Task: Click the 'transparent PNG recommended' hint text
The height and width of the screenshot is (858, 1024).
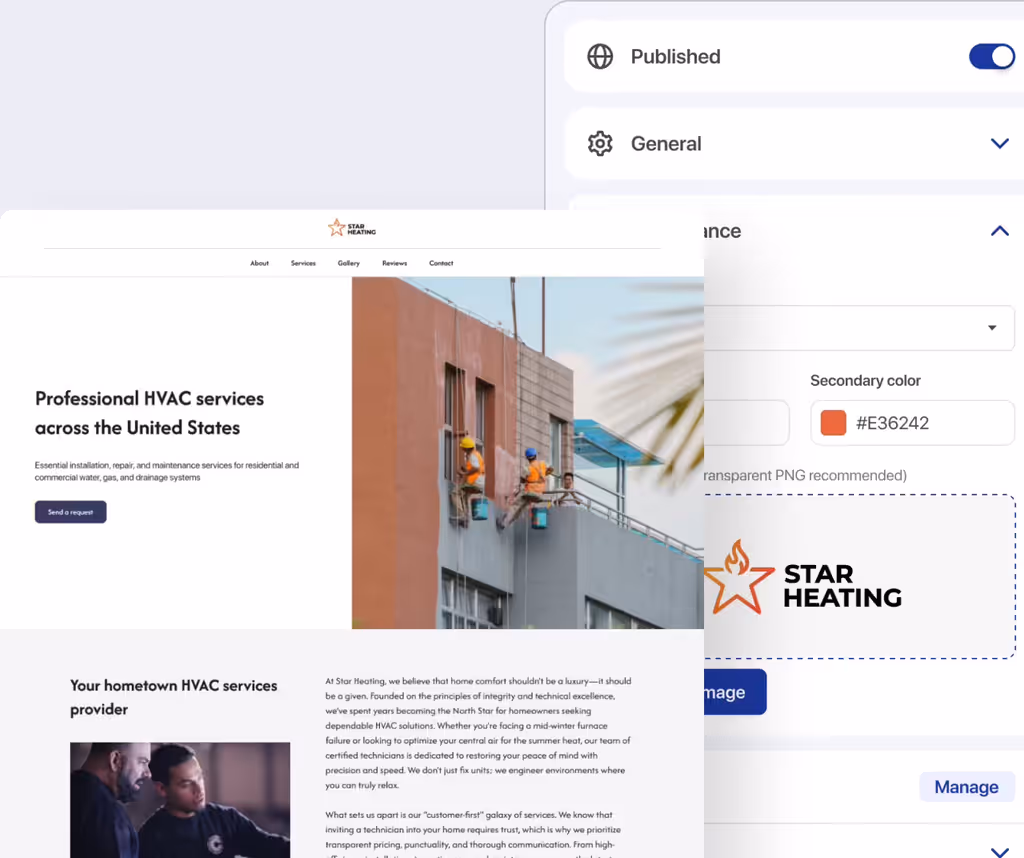Action: (805, 475)
